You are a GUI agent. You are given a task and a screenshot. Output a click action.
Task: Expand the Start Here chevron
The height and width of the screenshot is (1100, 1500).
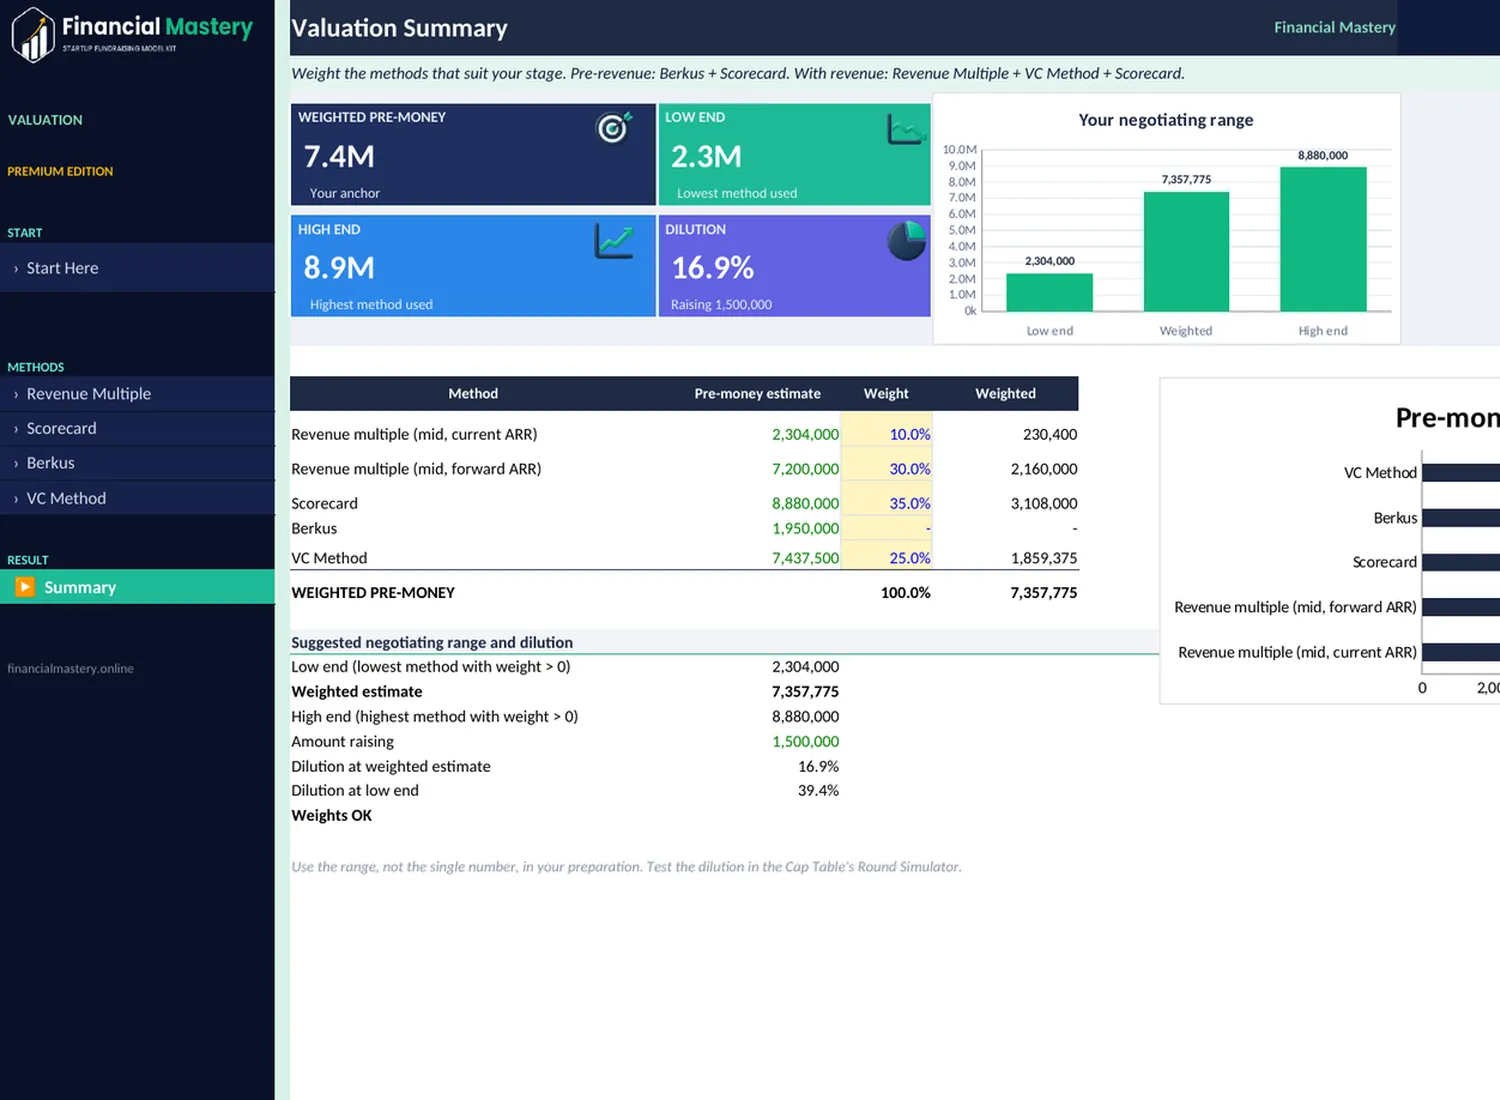coord(16,269)
